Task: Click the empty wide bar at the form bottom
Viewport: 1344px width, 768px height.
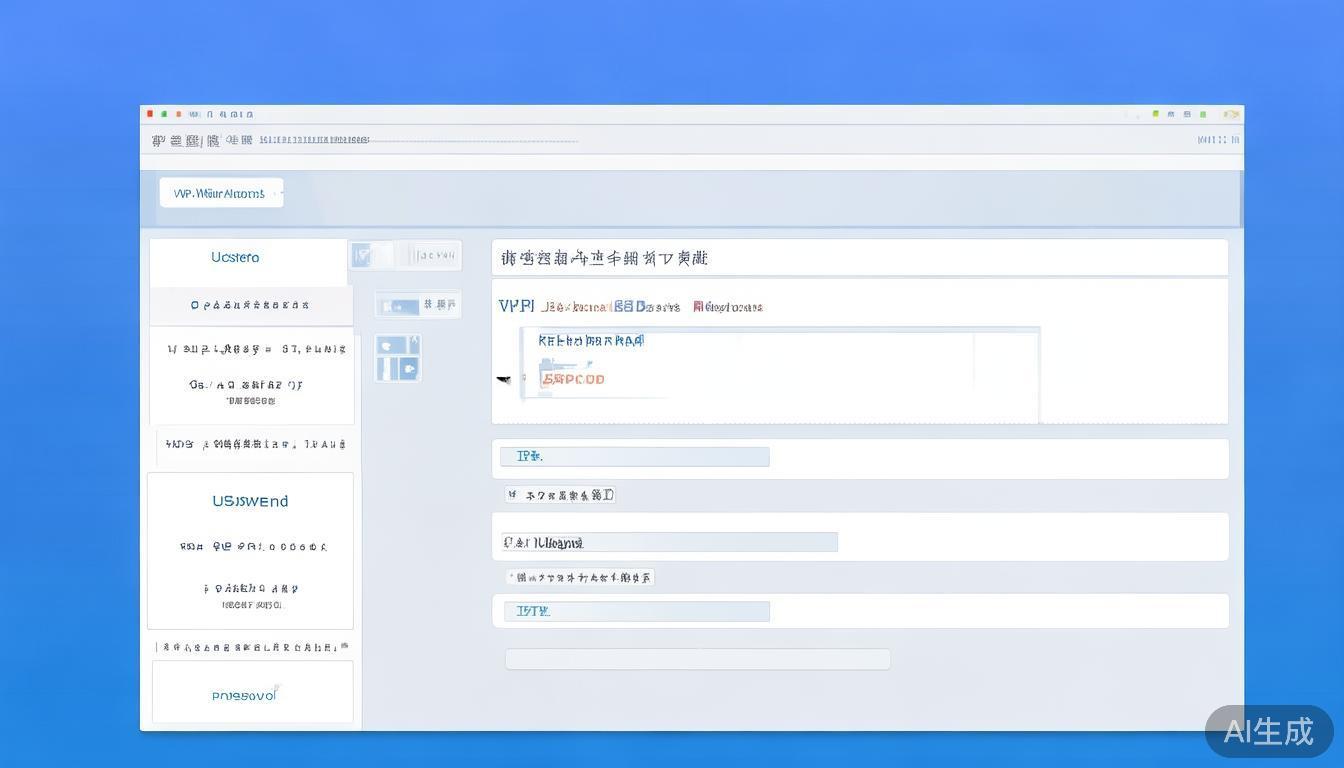Action: pyautogui.click(x=697, y=659)
